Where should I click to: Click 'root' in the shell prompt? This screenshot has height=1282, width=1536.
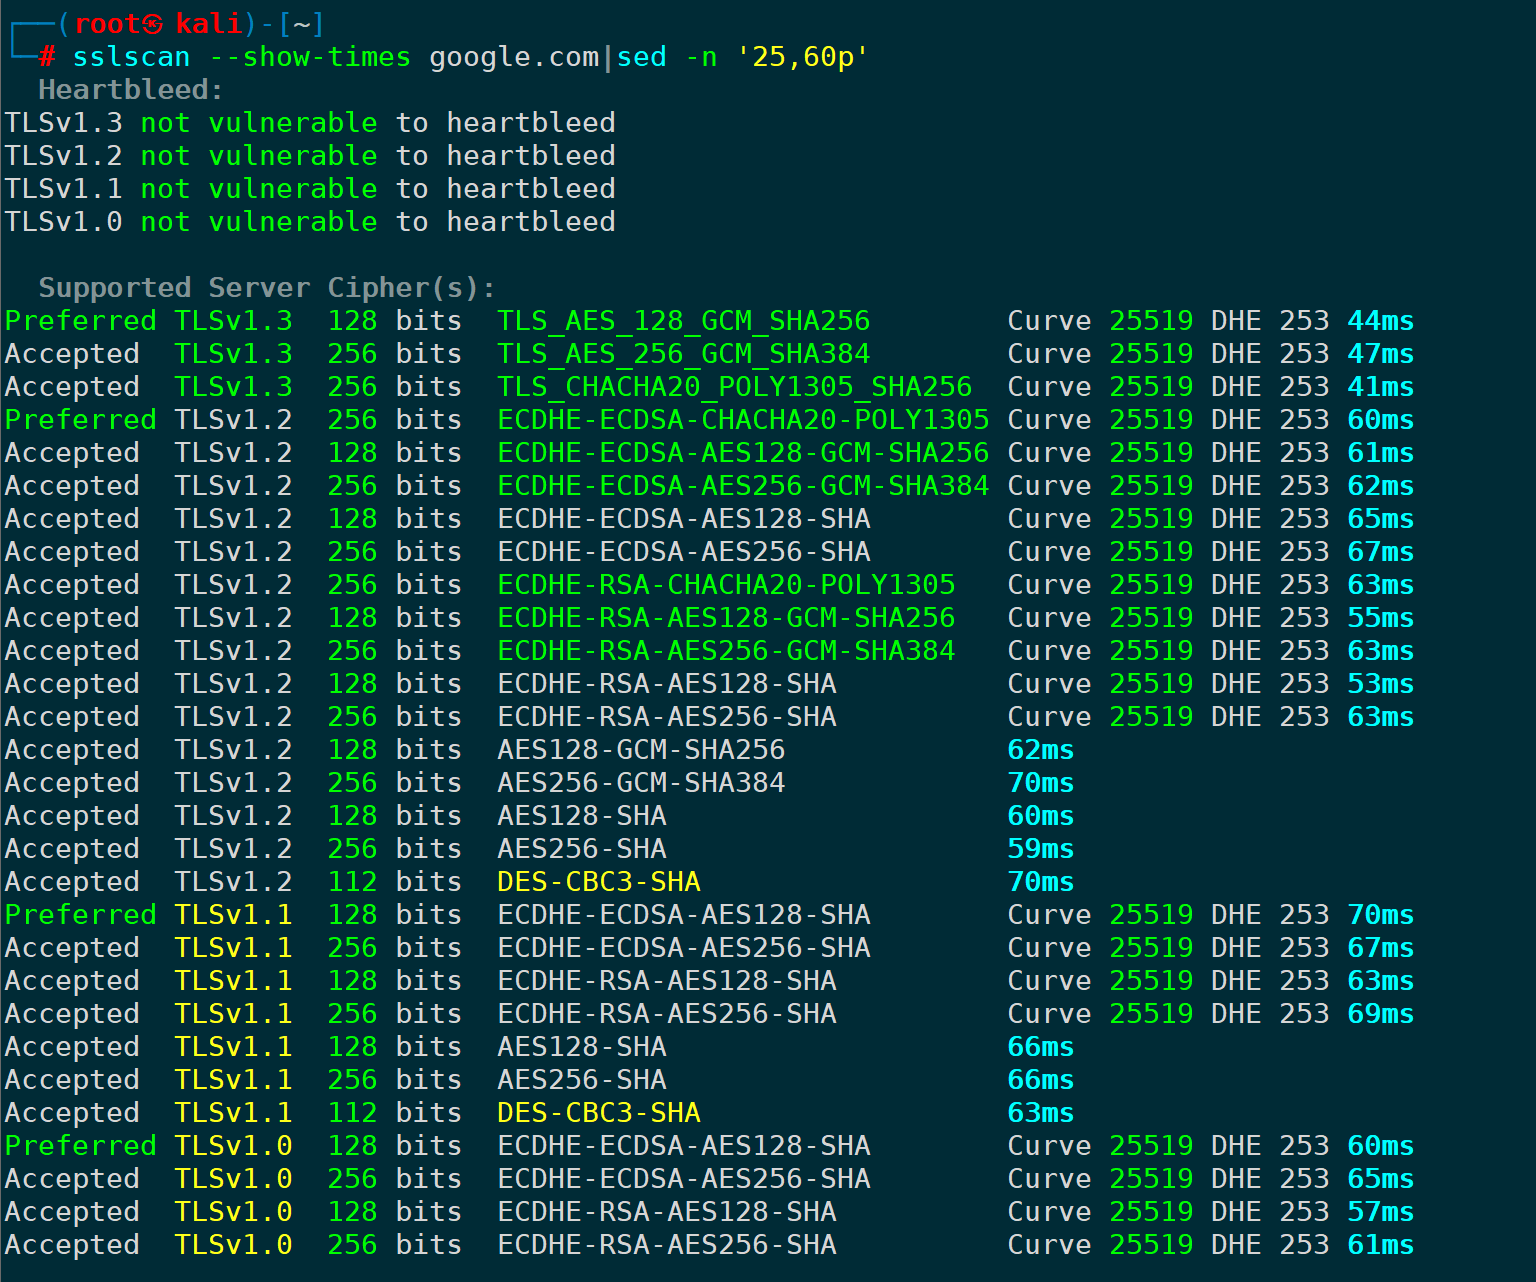[106, 24]
